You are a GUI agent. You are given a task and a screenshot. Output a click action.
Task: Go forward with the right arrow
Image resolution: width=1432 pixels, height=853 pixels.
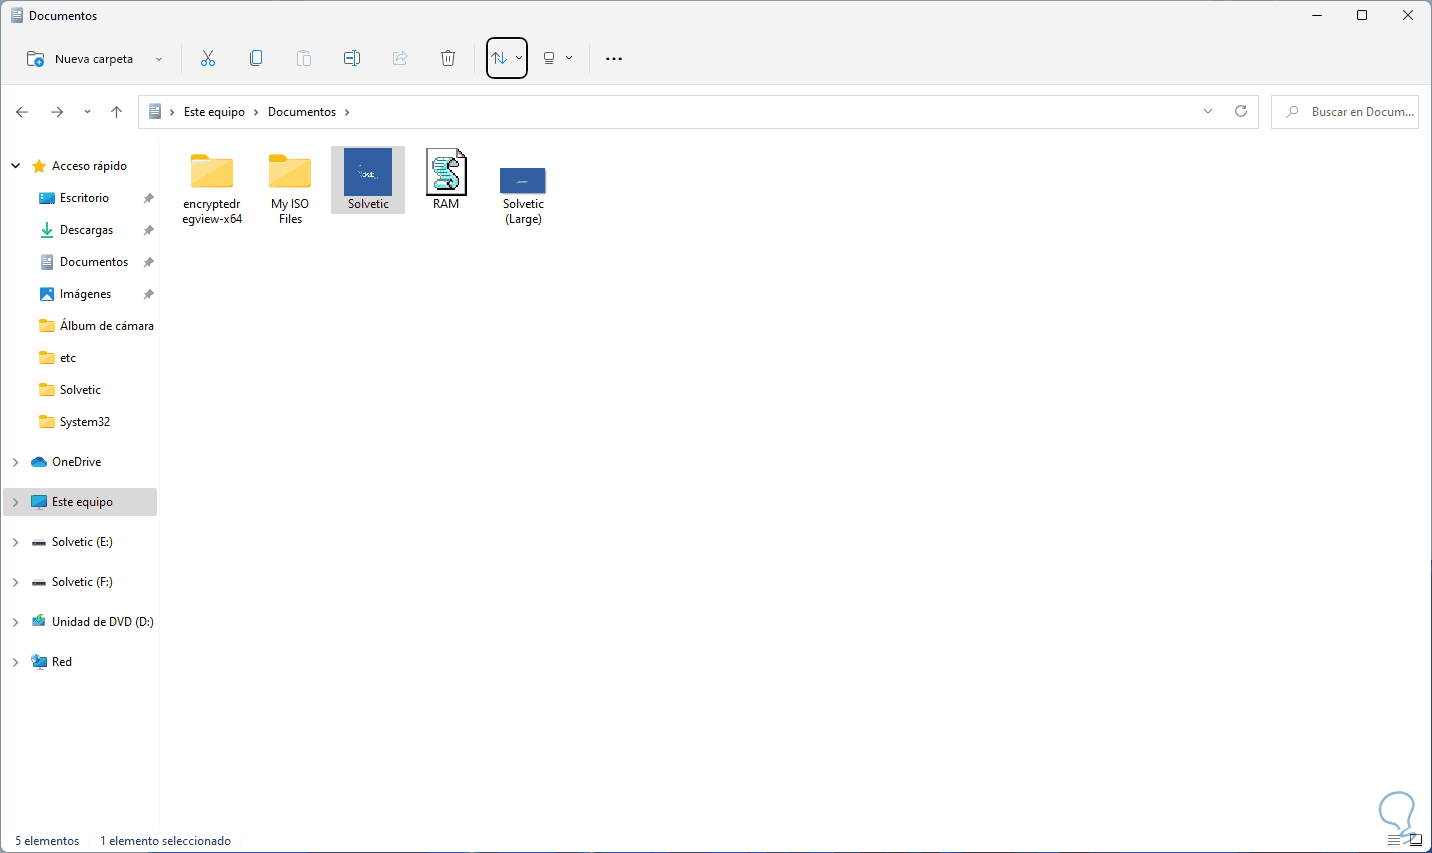57,112
